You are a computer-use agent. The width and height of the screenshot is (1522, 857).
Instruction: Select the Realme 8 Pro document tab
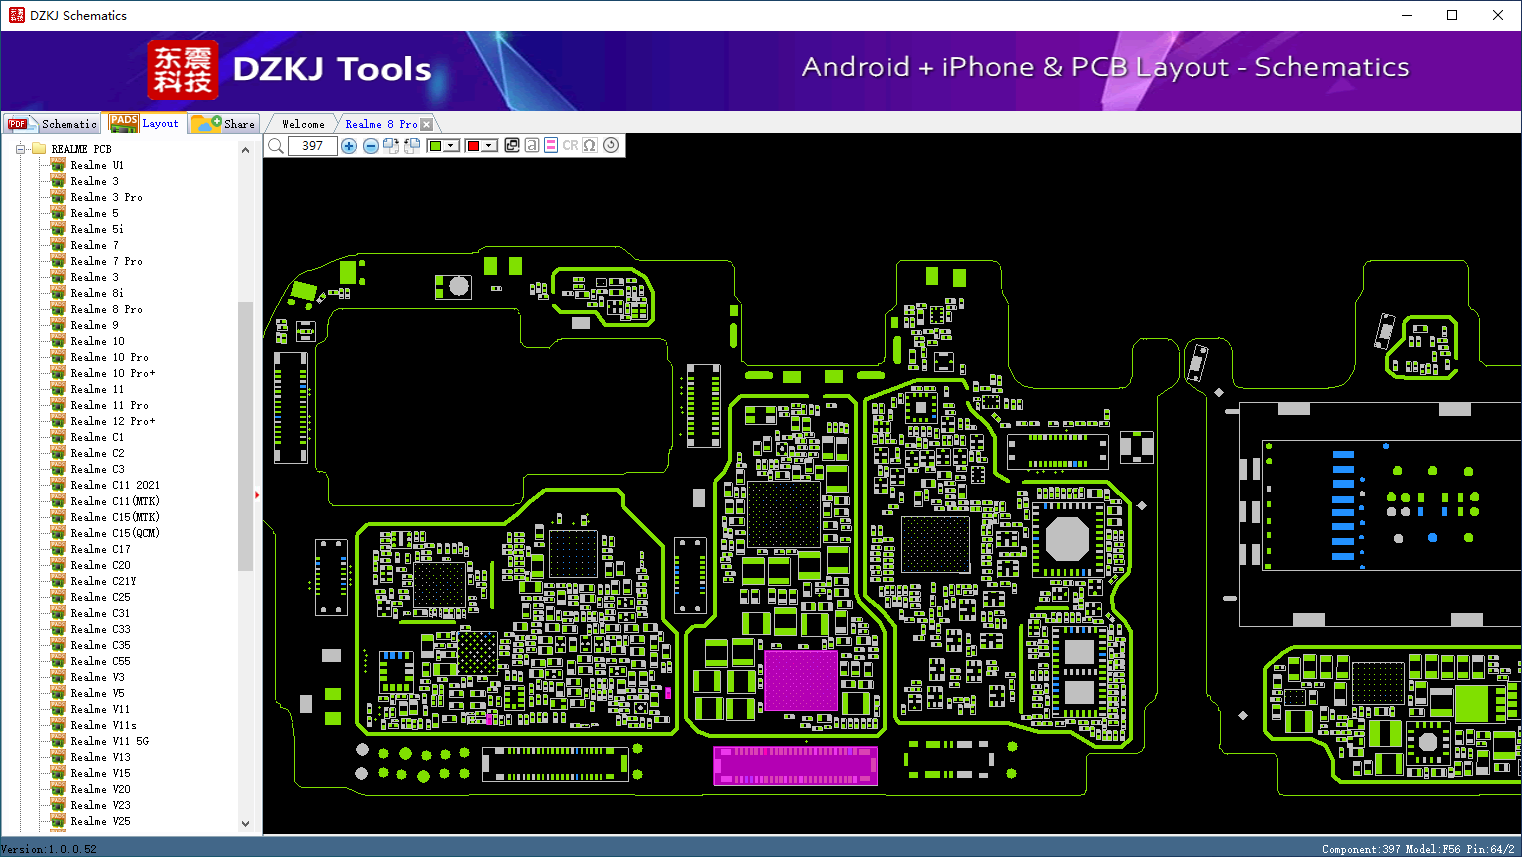coord(381,124)
